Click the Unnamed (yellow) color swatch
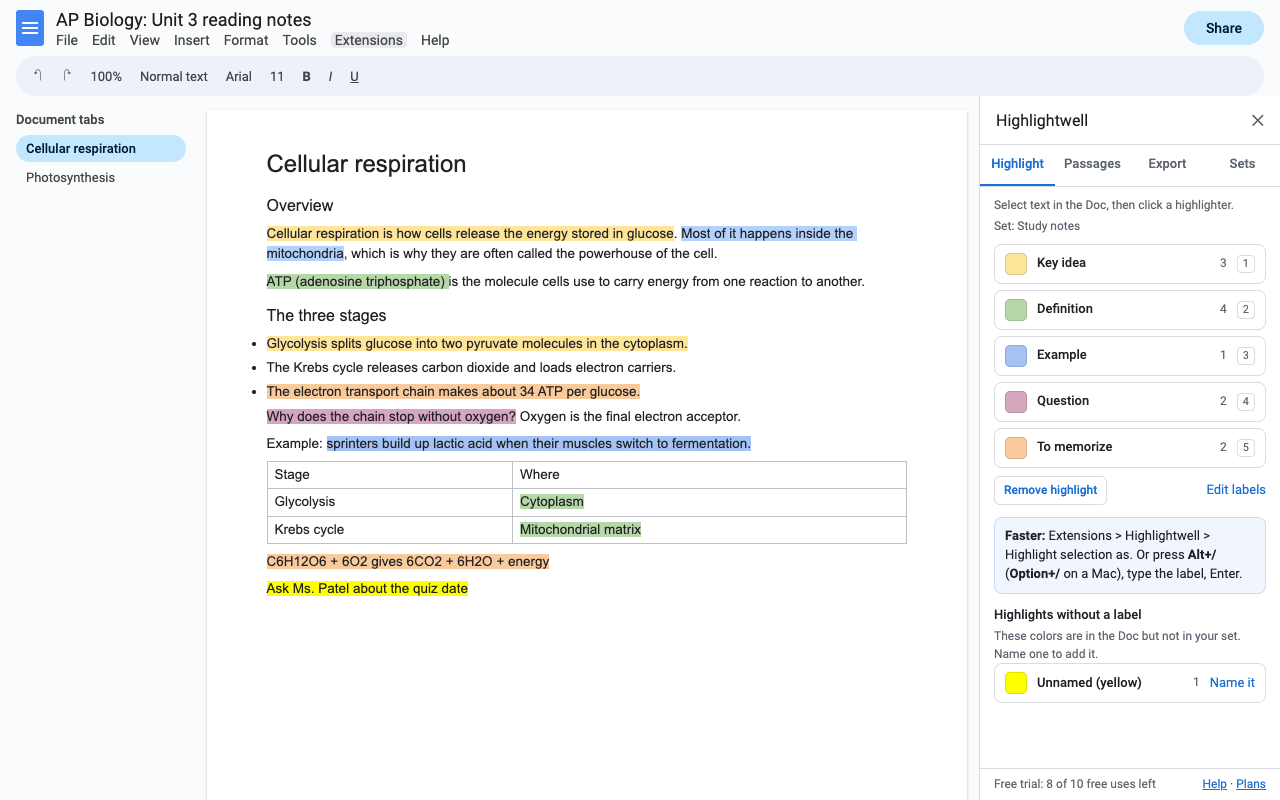This screenshot has width=1280, height=800. pyautogui.click(x=1016, y=683)
